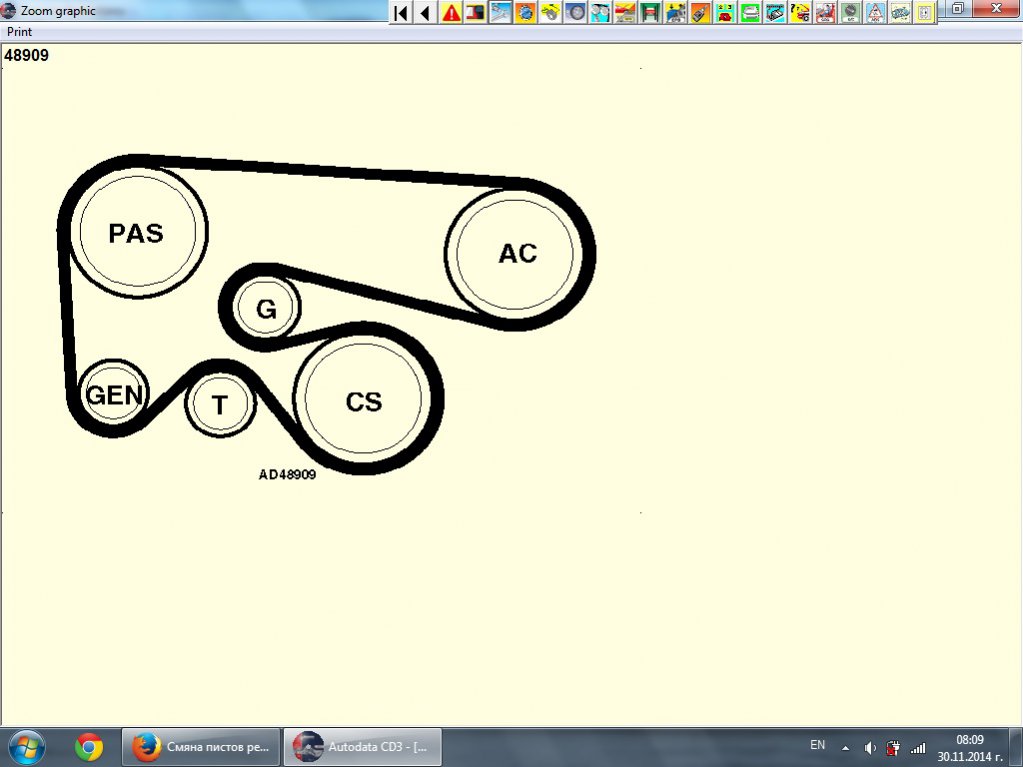Click the green vehicle lift icon
This screenshot has width=1023, height=767.
click(650, 13)
